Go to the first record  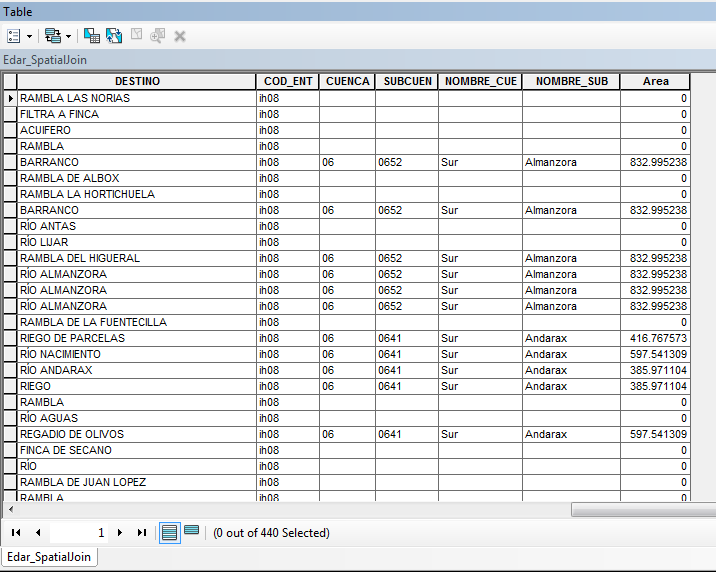[16, 533]
